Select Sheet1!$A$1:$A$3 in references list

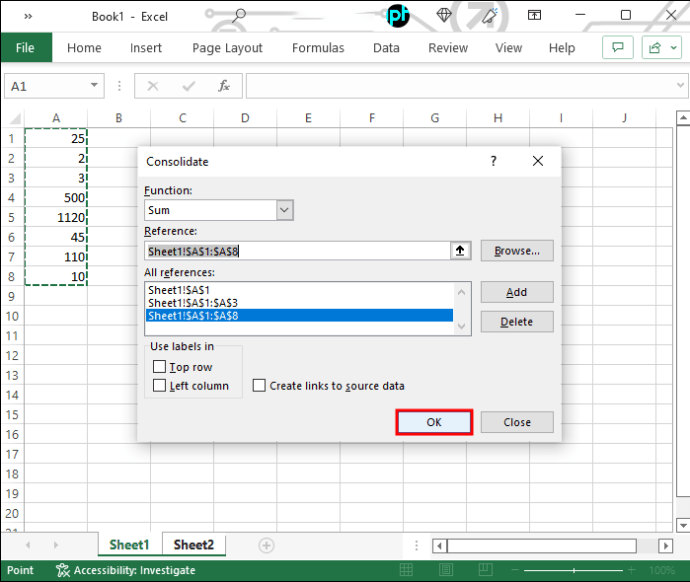[299, 303]
